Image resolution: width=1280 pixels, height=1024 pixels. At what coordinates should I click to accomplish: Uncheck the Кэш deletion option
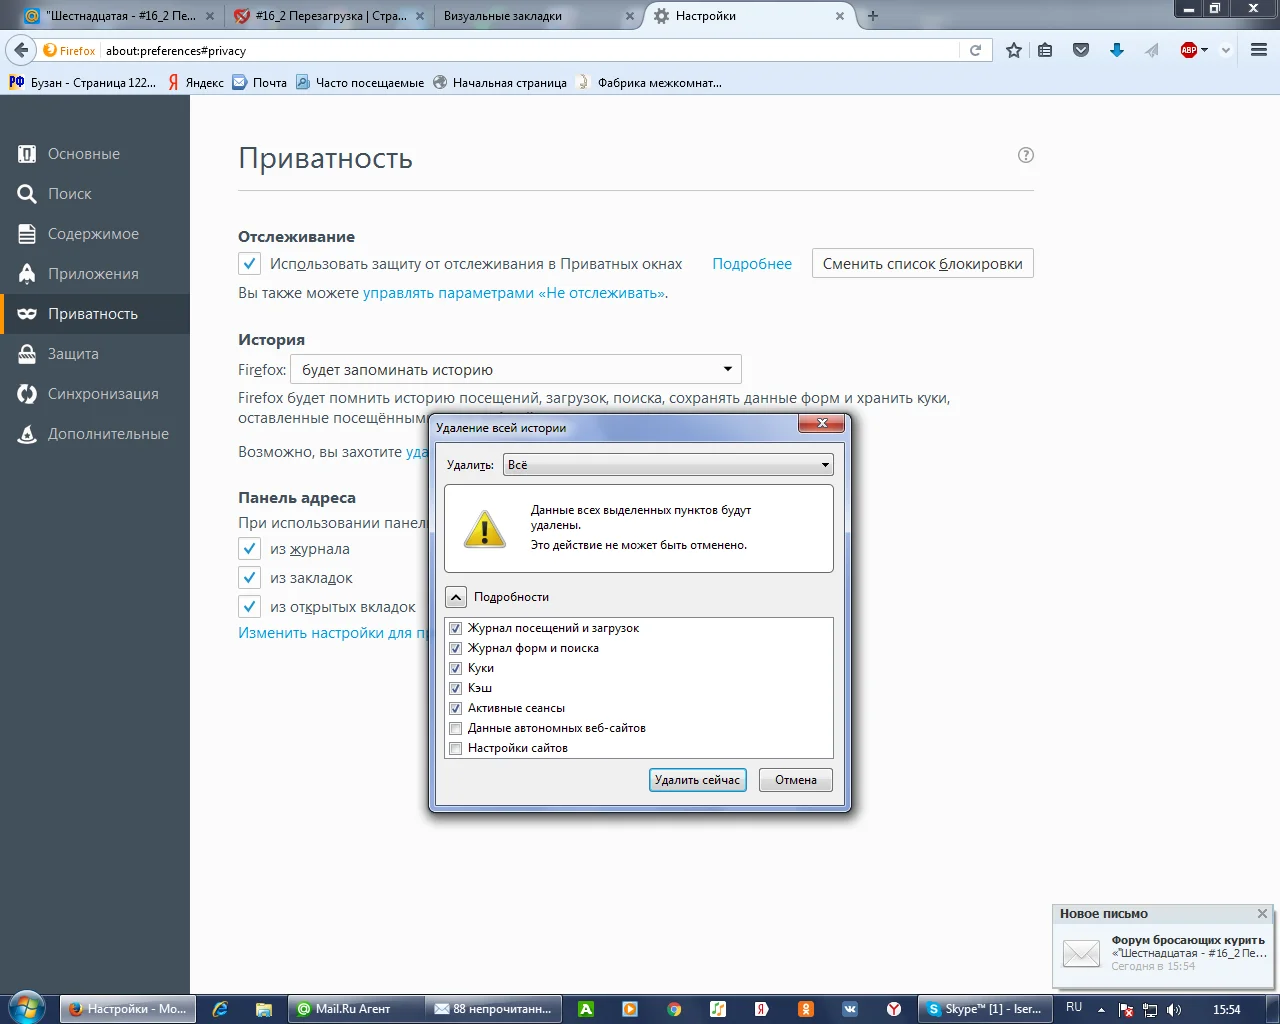coord(456,688)
